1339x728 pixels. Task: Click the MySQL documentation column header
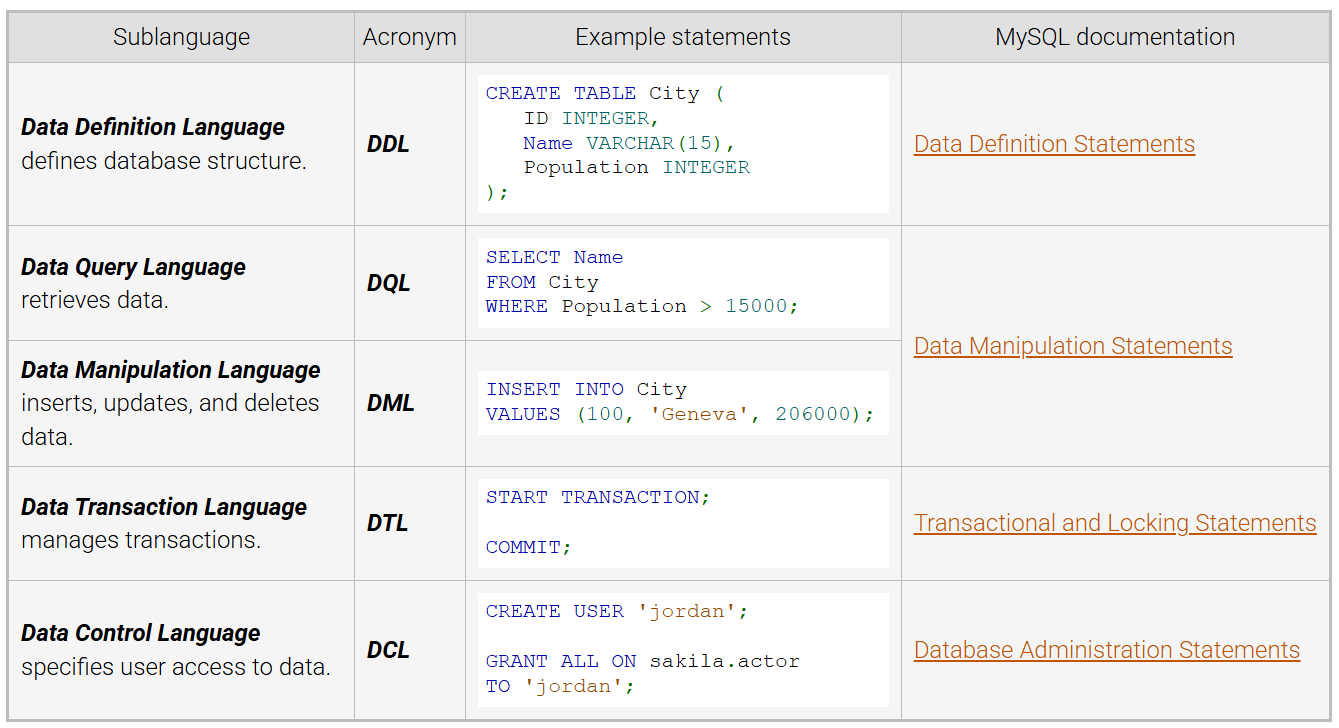tap(1114, 38)
